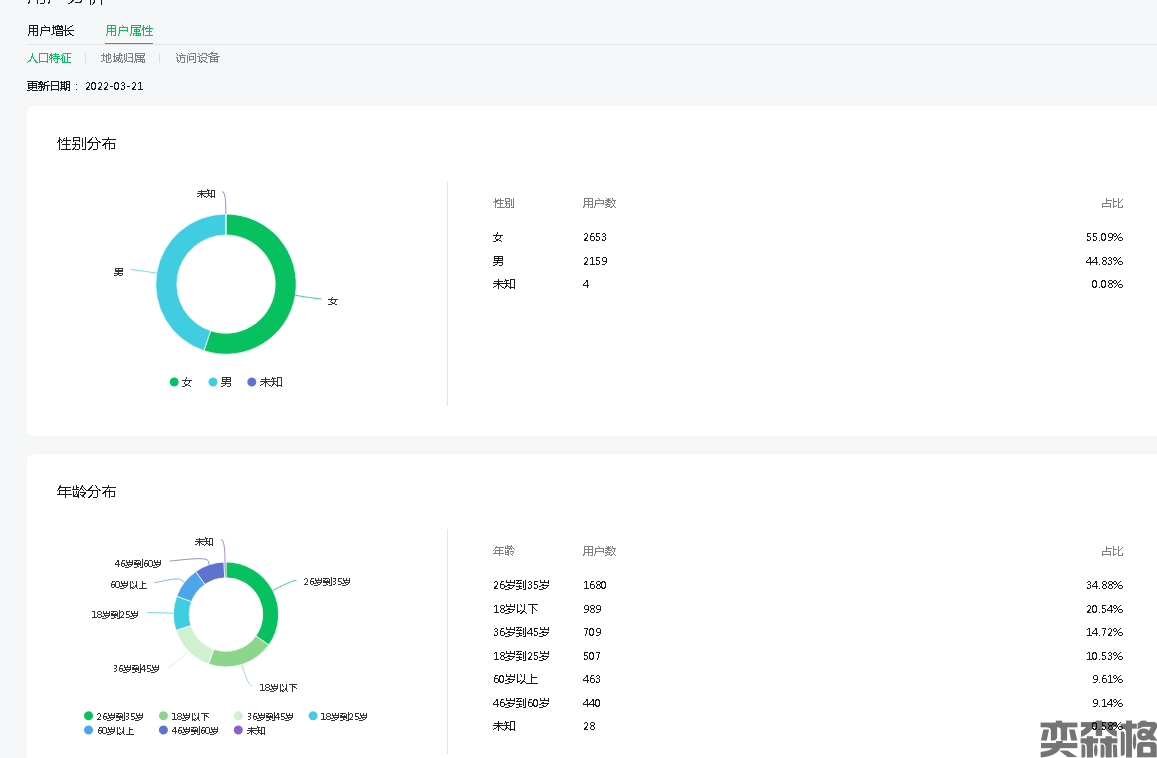This screenshot has height=758, width=1157.
Task: Switch to the 用户增长 tab
Action: click(x=51, y=31)
